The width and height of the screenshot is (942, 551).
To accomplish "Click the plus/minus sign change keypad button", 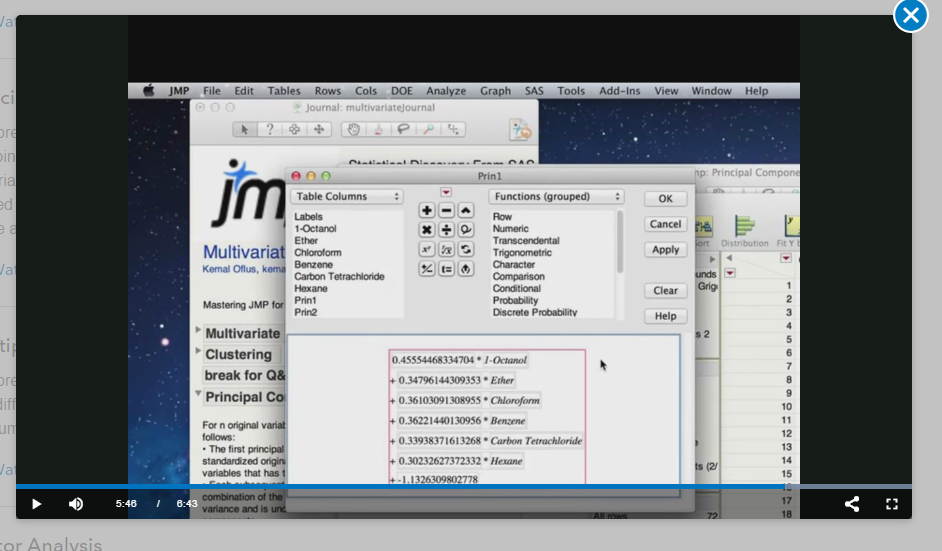I will [x=427, y=269].
